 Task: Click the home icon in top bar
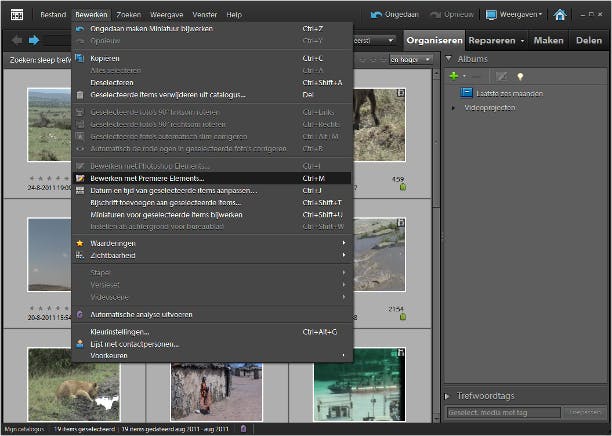pos(560,15)
